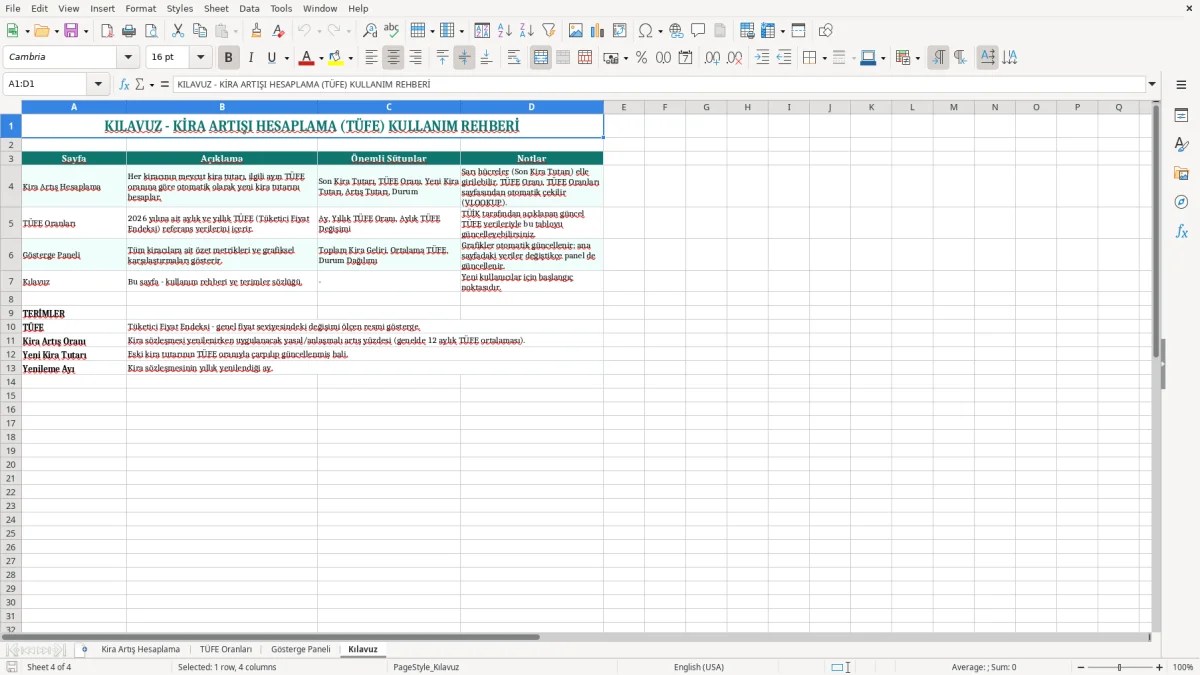Screen dimensions: 1200x675
Task: Toggle center horizontally alignment
Action: click(394, 58)
